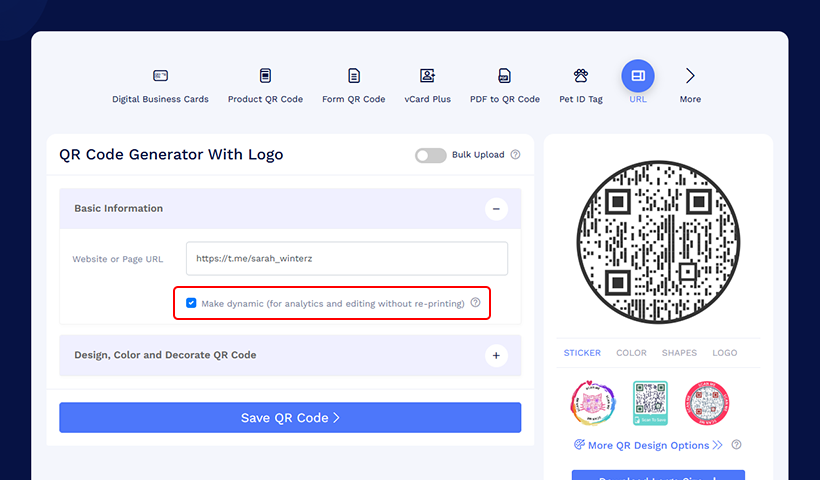Click the Save QR Code button
820x480 pixels.
click(290, 417)
